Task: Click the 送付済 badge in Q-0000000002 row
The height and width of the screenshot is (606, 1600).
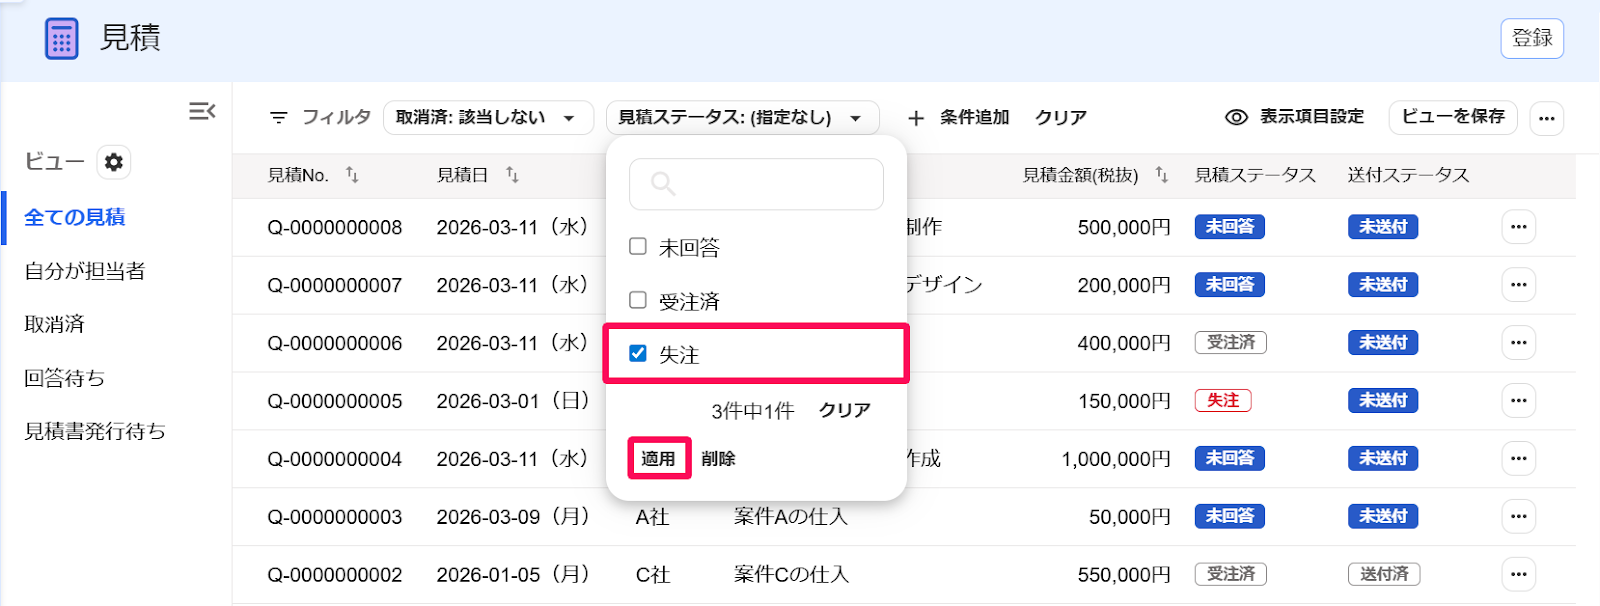Action: click(x=1384, y=575)
